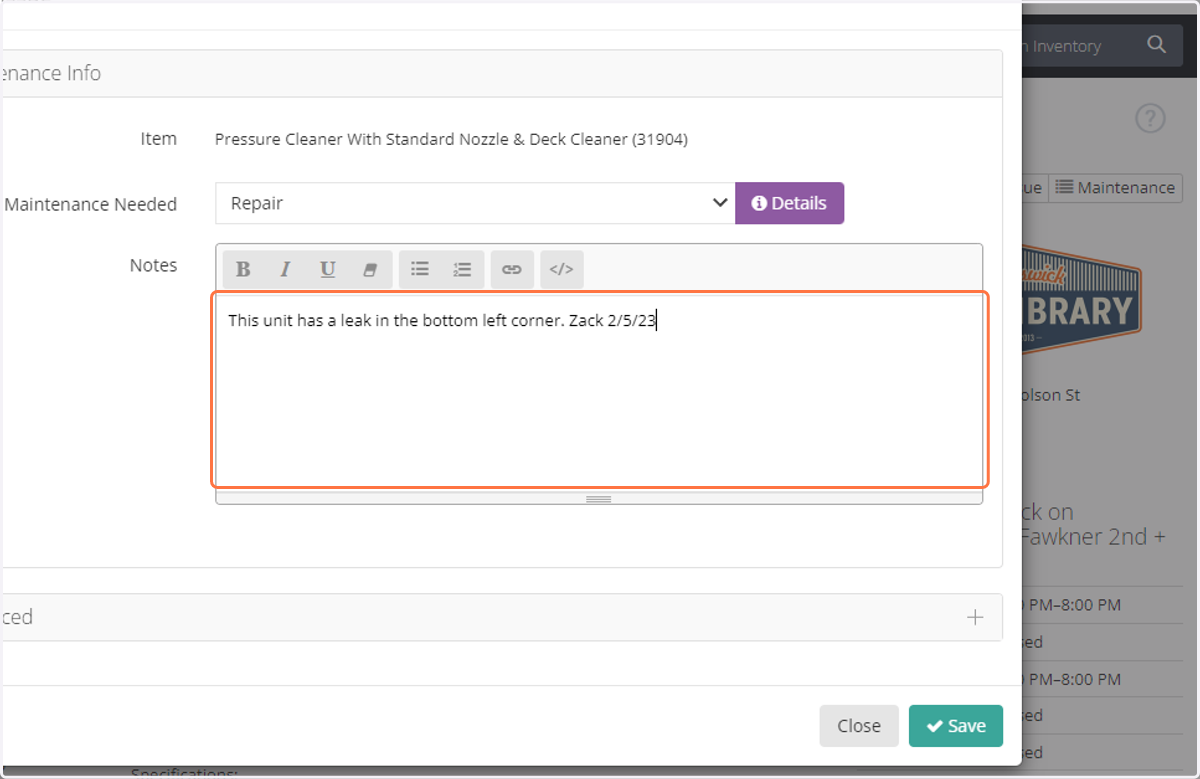Click the Close button

(x=859, y=726)
